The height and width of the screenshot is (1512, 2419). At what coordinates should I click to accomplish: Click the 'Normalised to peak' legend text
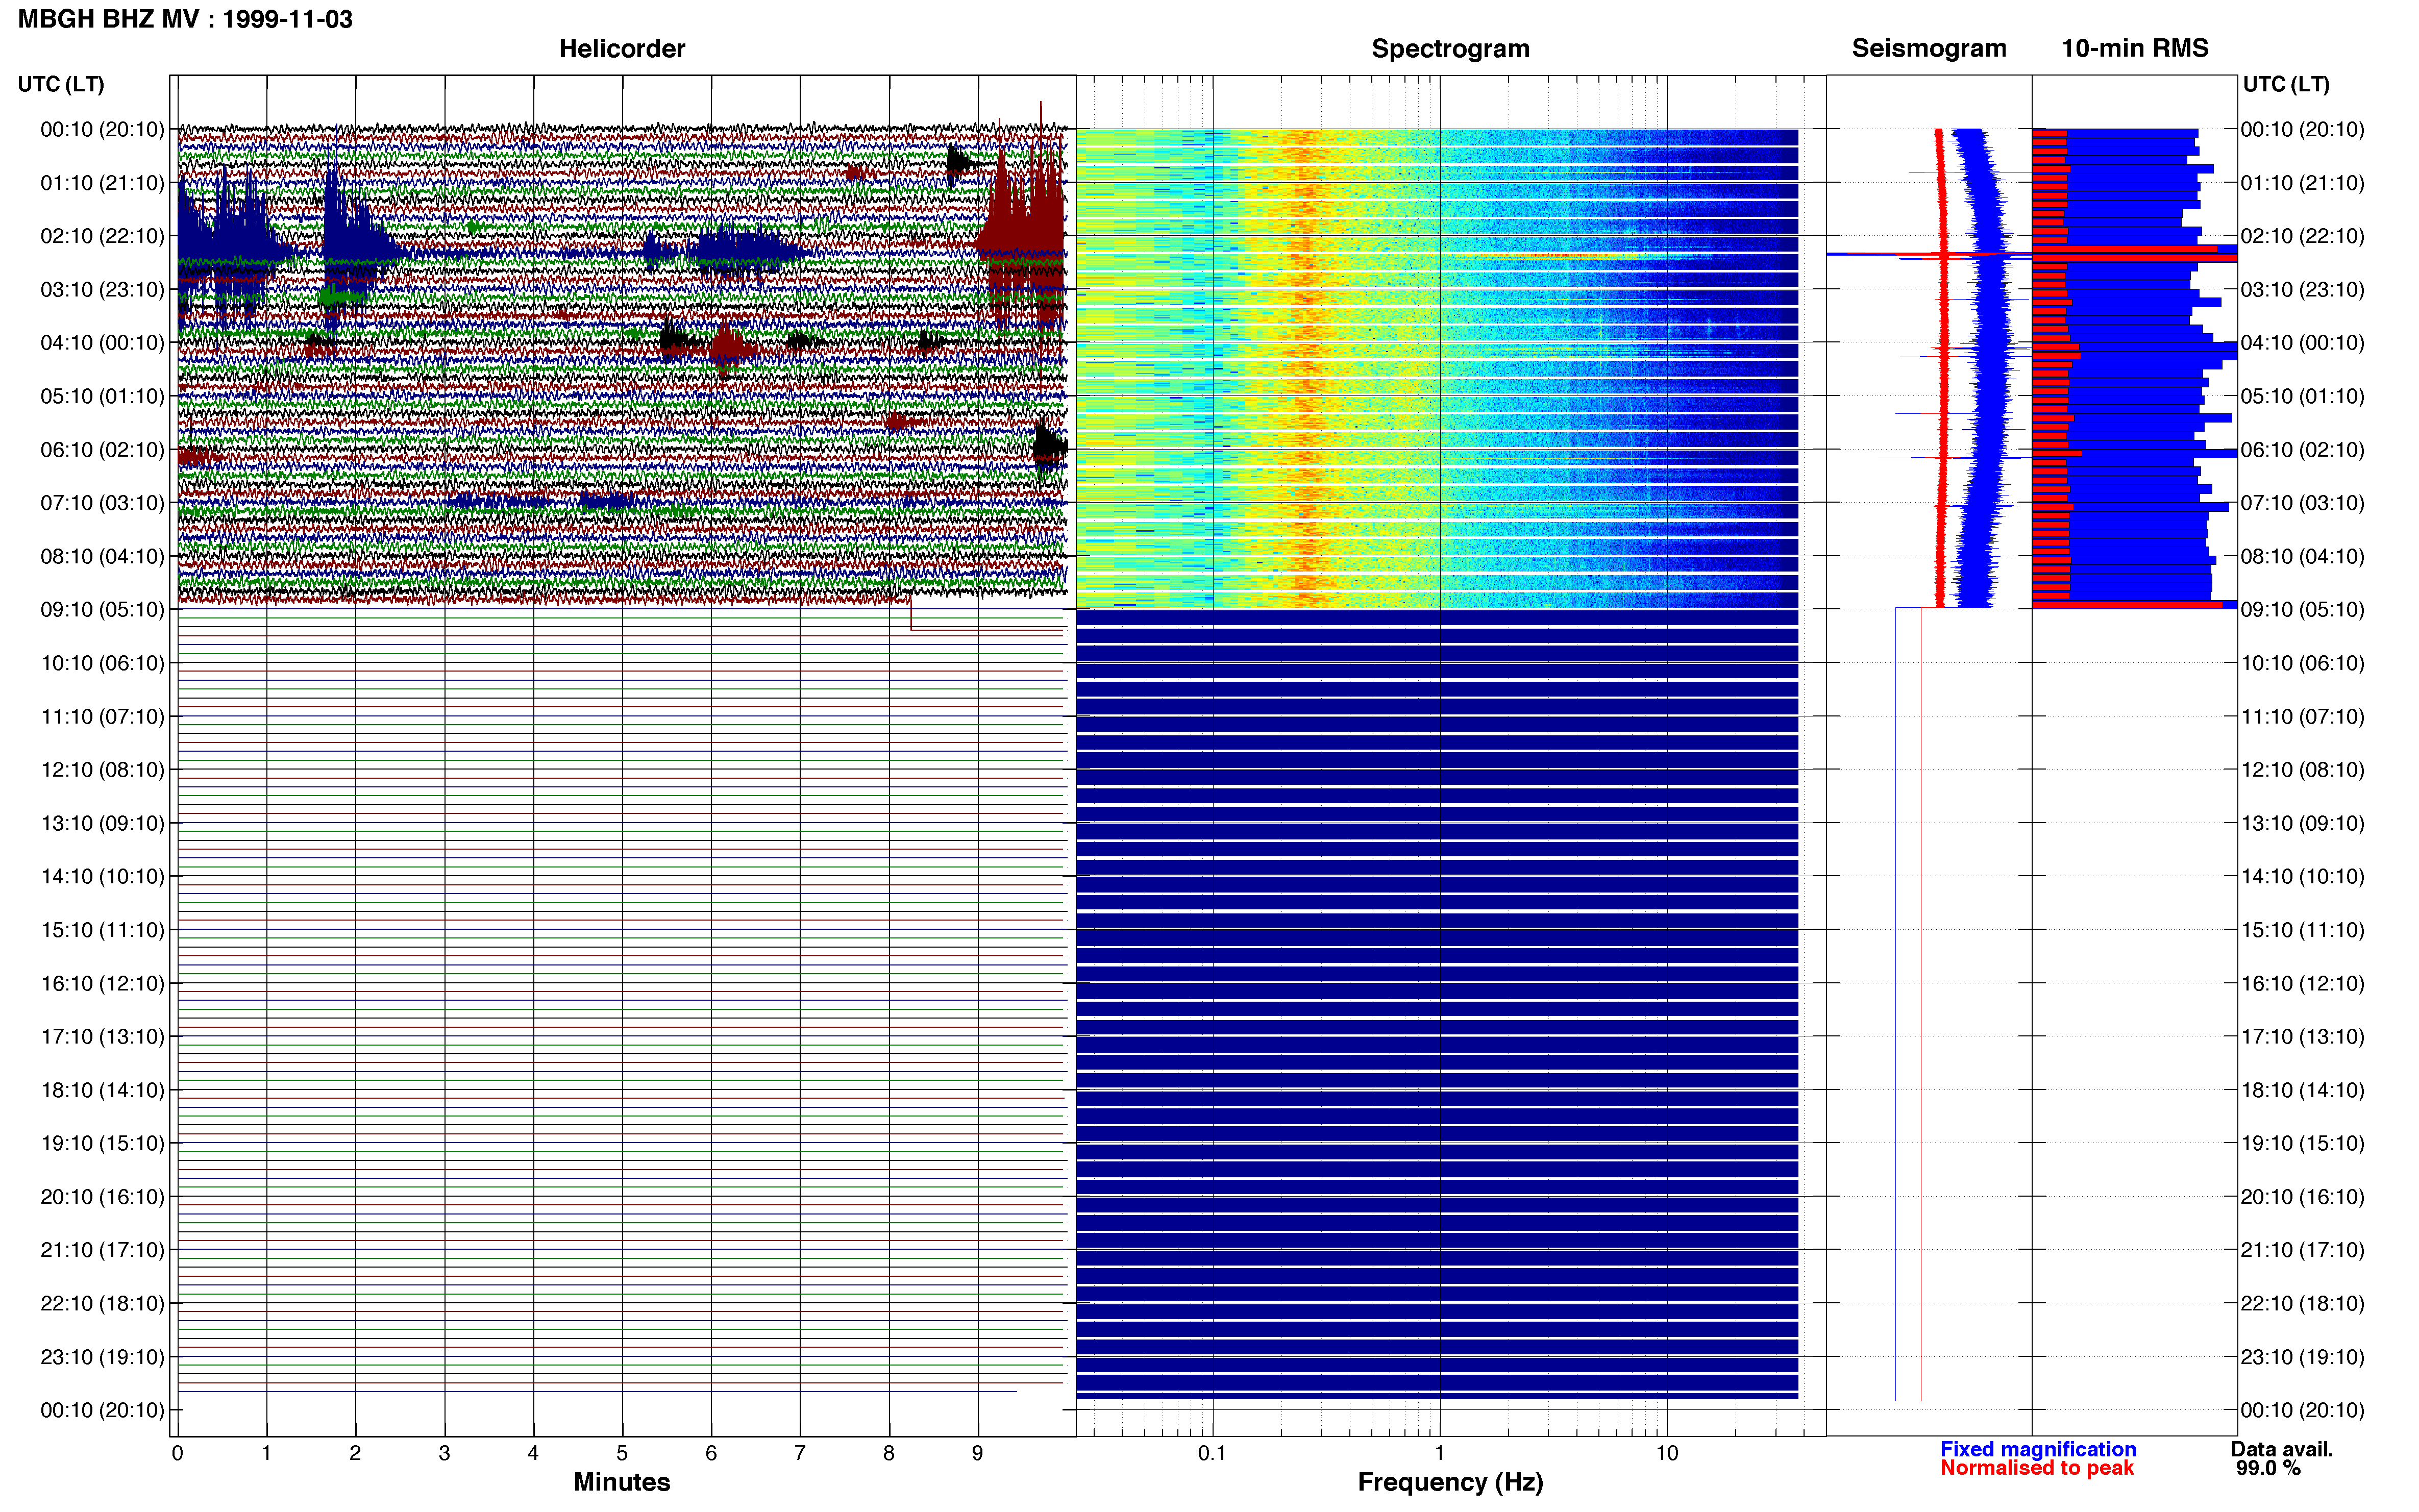pos(2037,1468)
